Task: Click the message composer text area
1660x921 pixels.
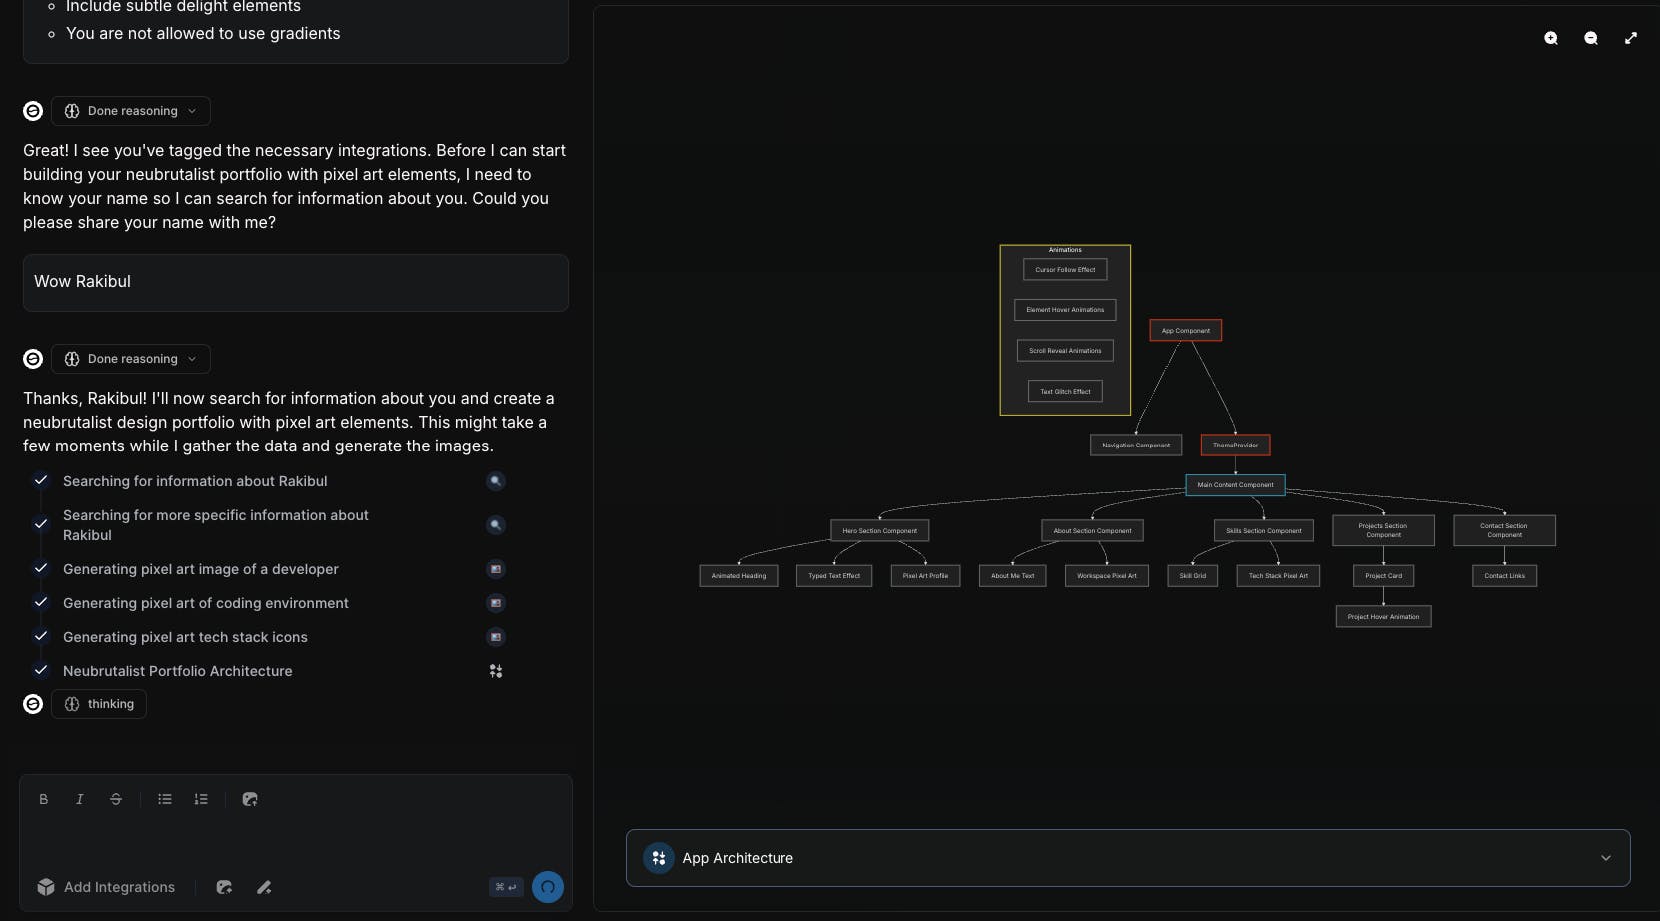Action: (296, 842)
